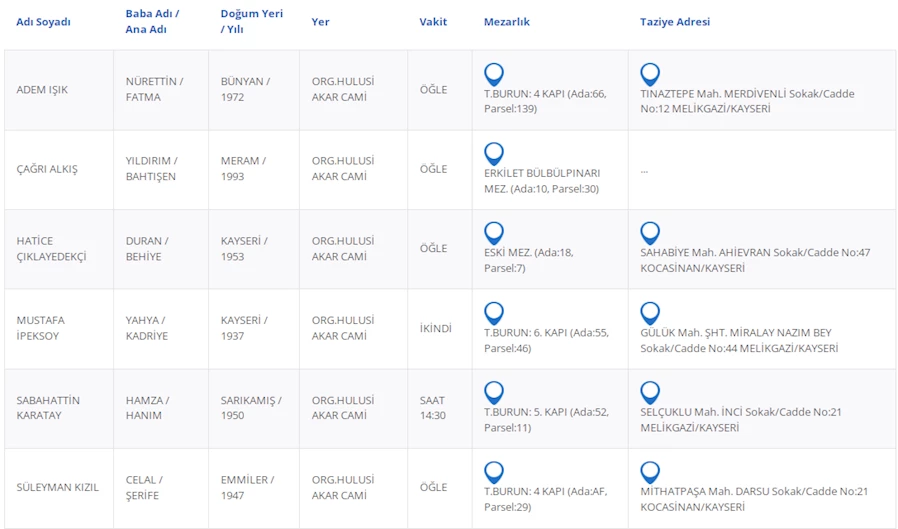Screen dimensions: 898x529
Task: Open cemetery map pin for Adem Işık
Action: point(494,74)
